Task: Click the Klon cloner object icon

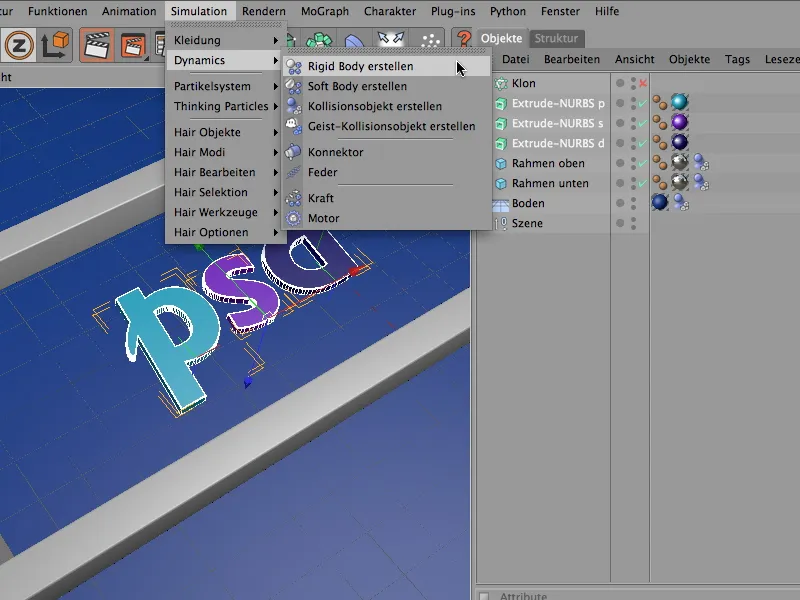Action: point(501,83)
